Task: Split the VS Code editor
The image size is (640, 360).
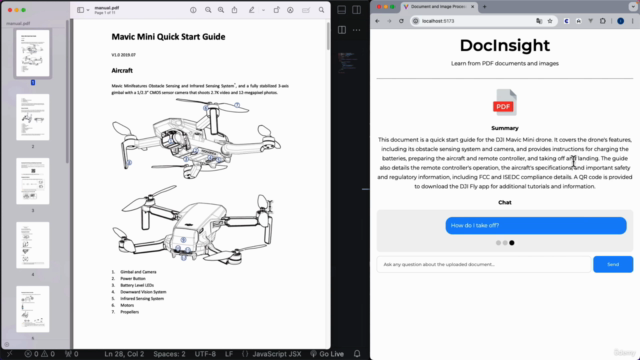Action: click(x=342, y=30)
